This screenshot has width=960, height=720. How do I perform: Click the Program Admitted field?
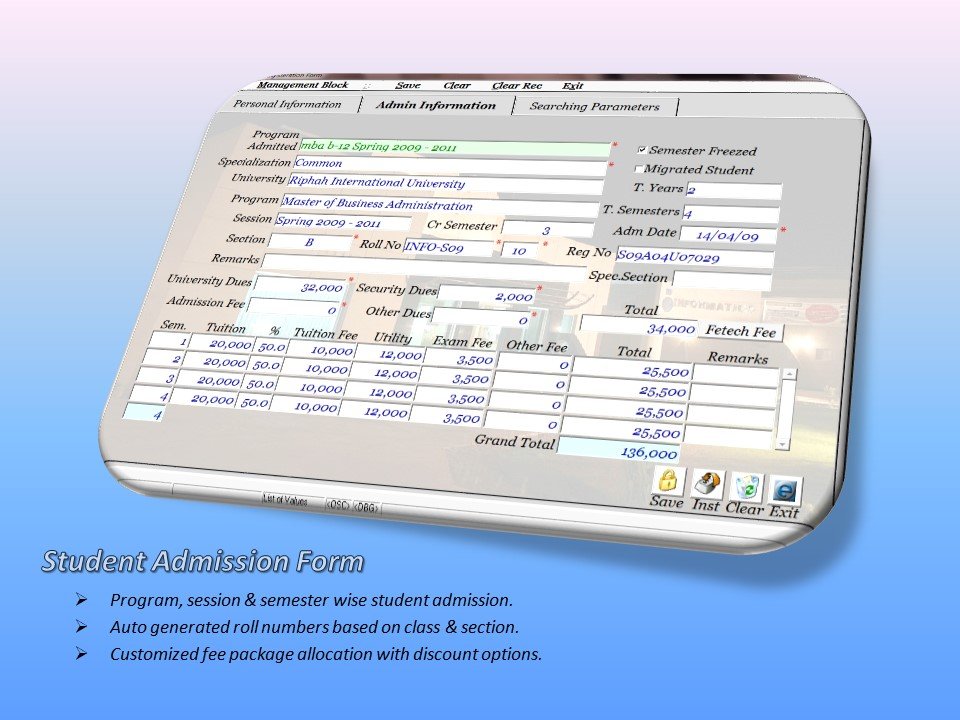tap(454, 147)
